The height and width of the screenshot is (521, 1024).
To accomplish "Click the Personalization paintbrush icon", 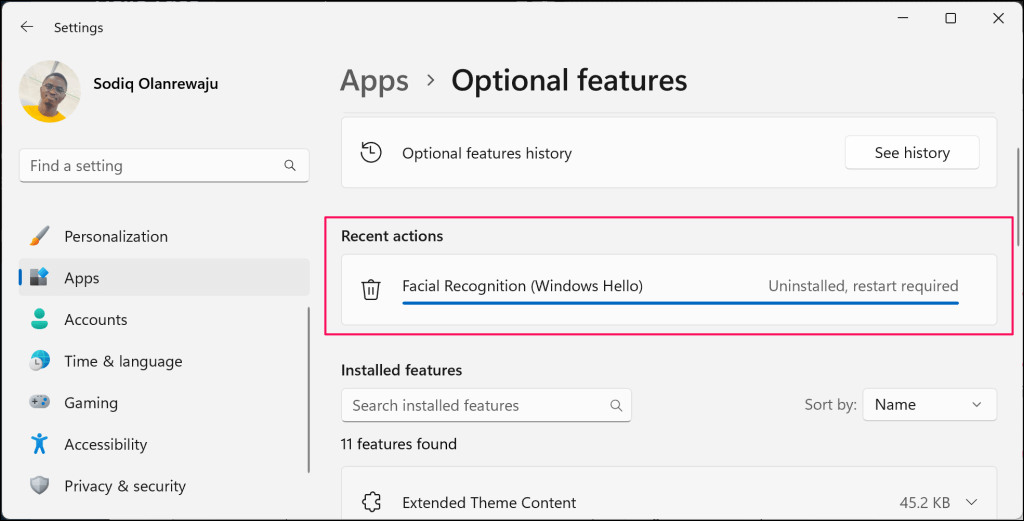I will click(40, 237).
